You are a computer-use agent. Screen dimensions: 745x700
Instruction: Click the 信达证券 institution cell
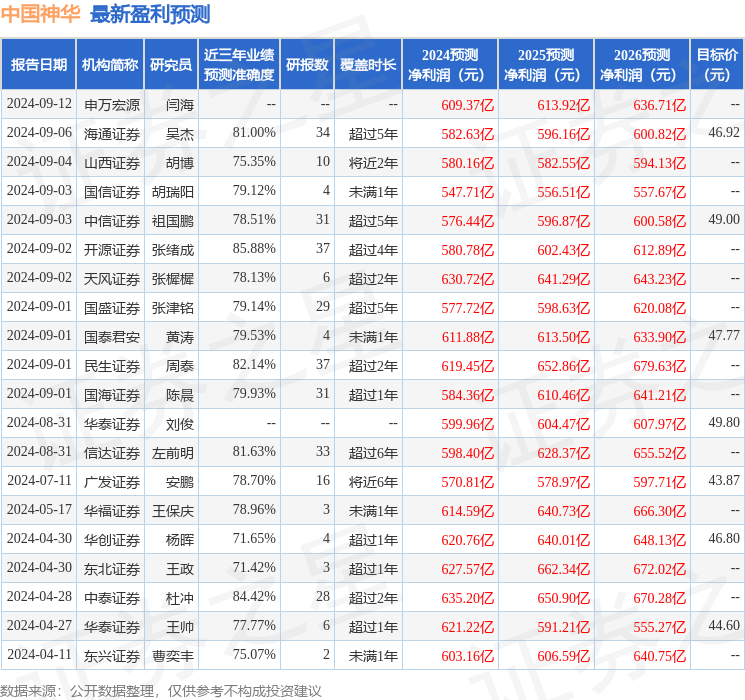click(112, 452)
